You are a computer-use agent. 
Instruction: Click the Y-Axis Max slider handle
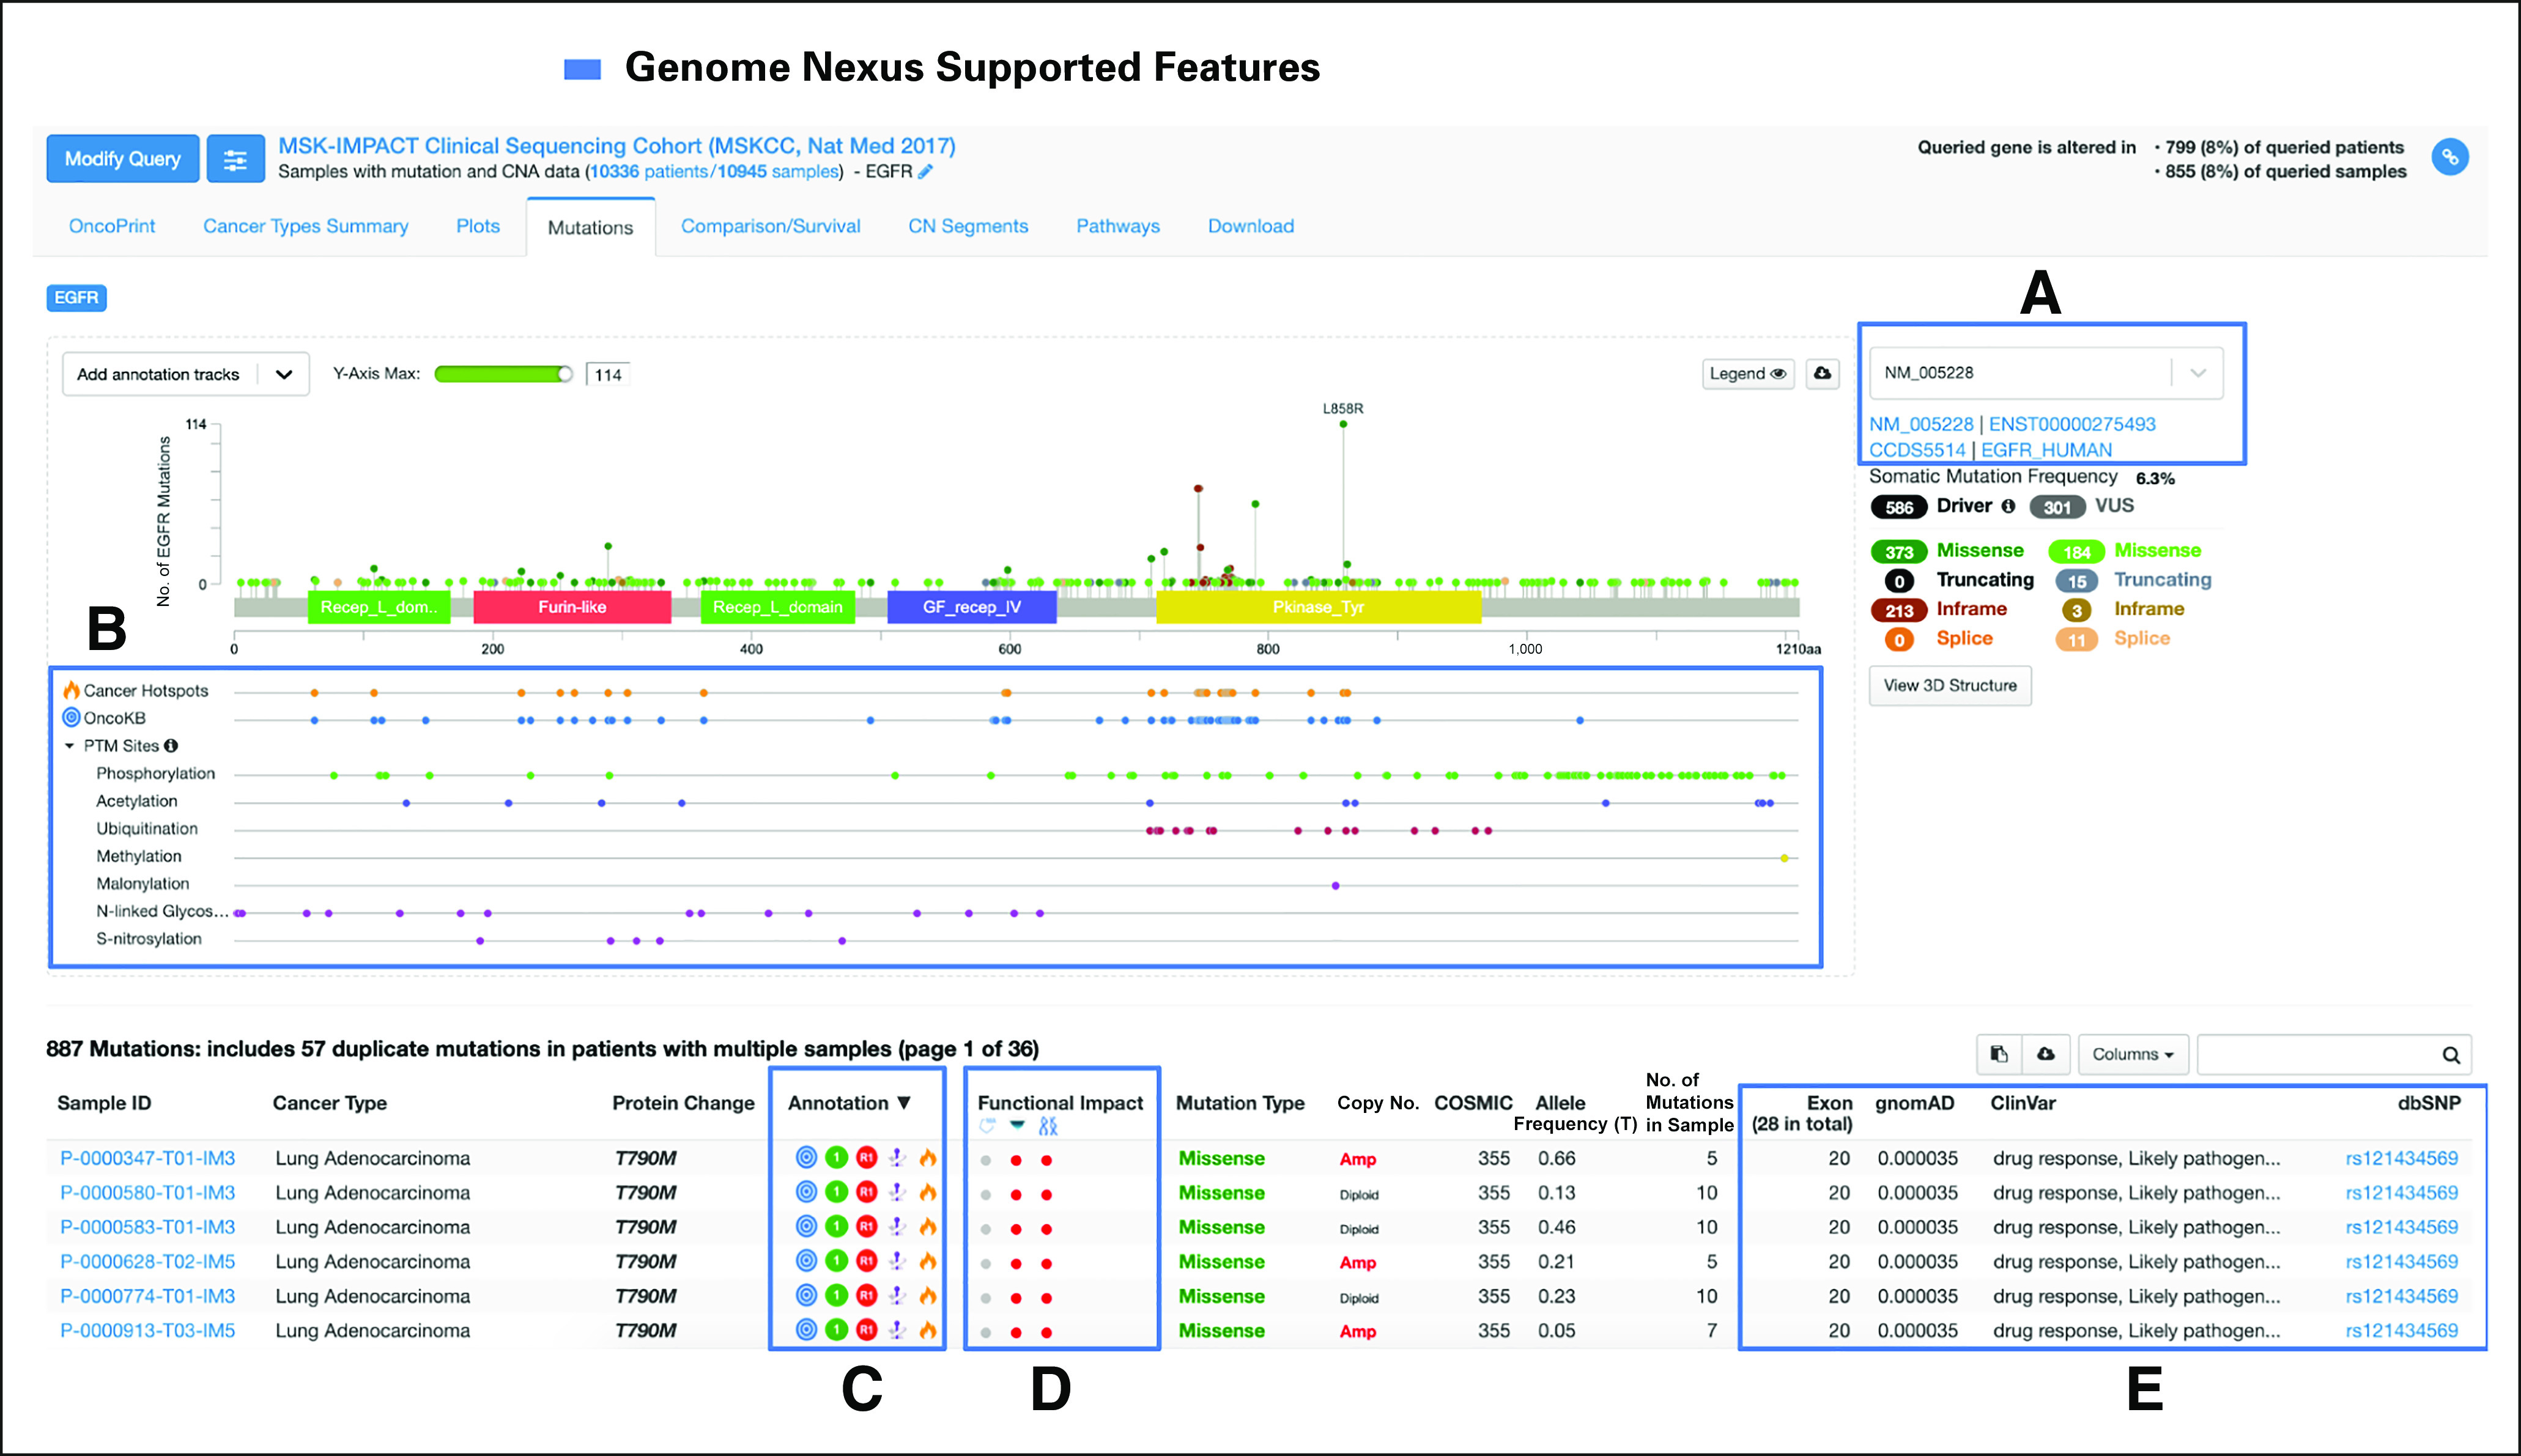565,374
